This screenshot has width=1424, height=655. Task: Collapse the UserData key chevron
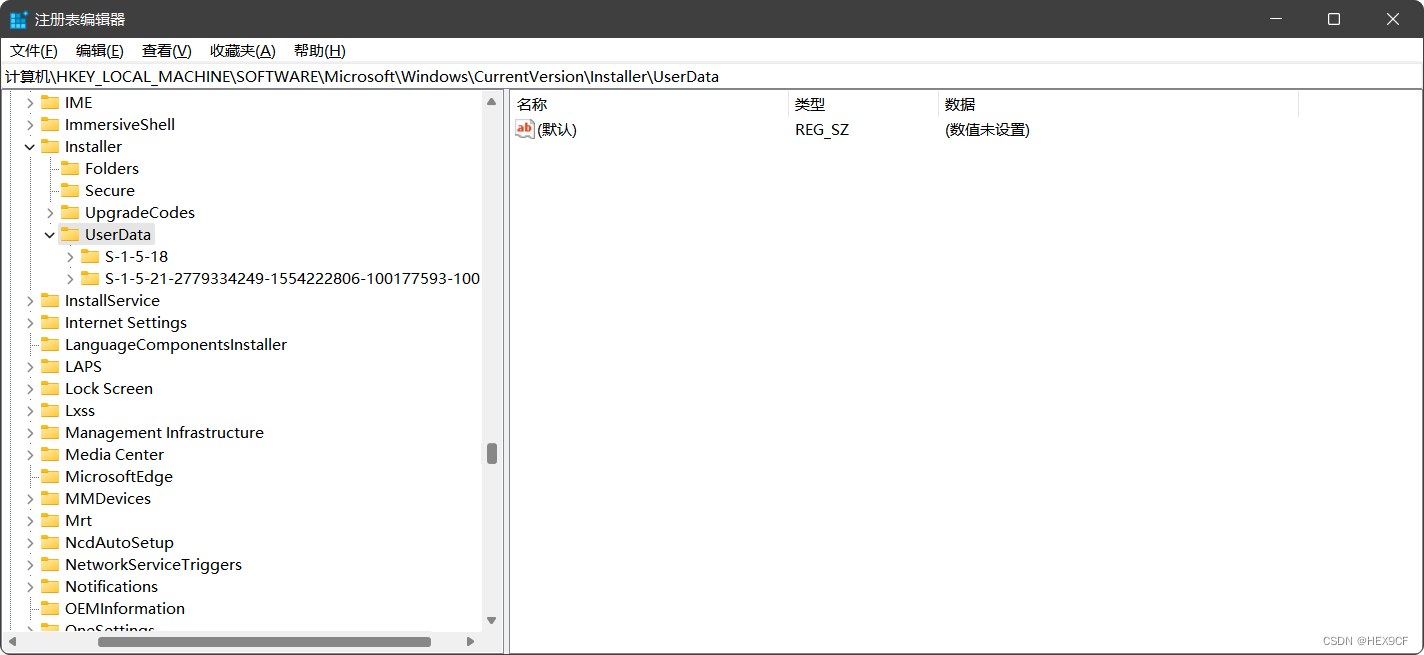coord(50,235)
